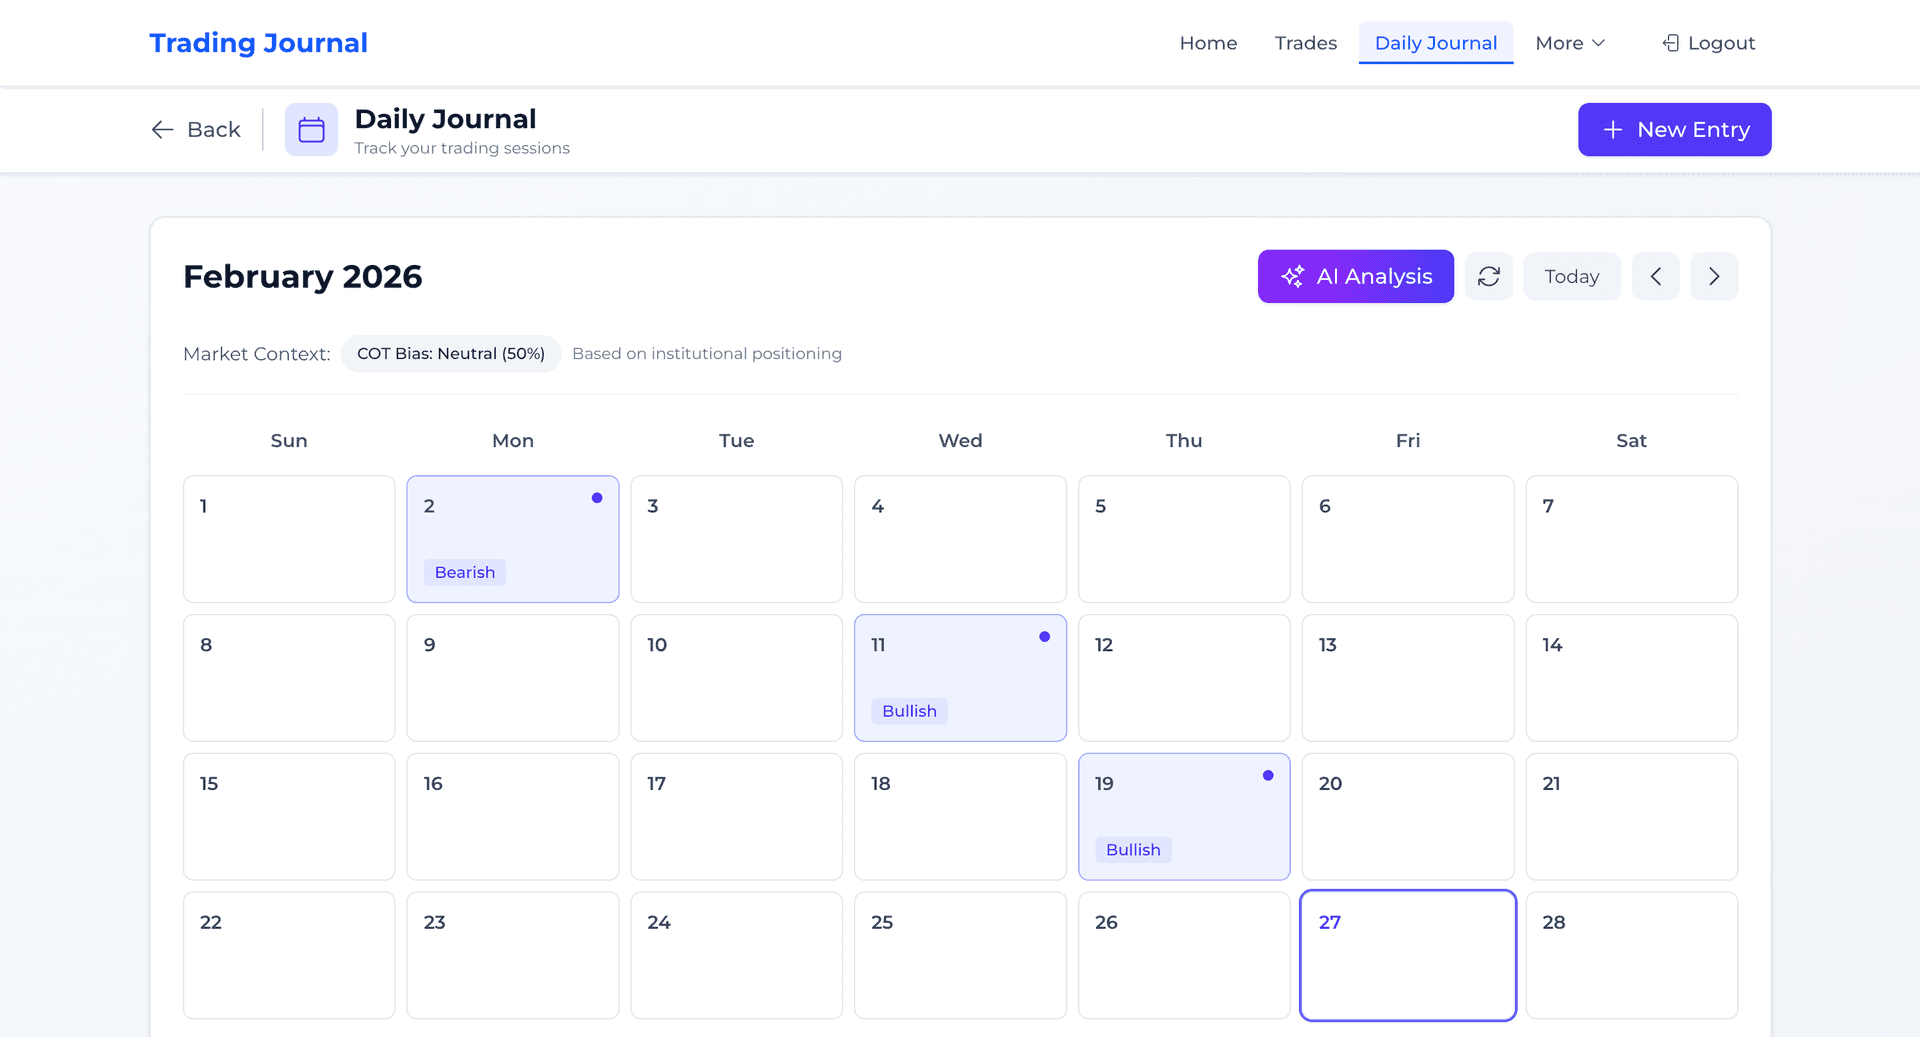Select the Bullish tag on February 11
Screen dimensions: 1920x1037
(x=909, y=711)
